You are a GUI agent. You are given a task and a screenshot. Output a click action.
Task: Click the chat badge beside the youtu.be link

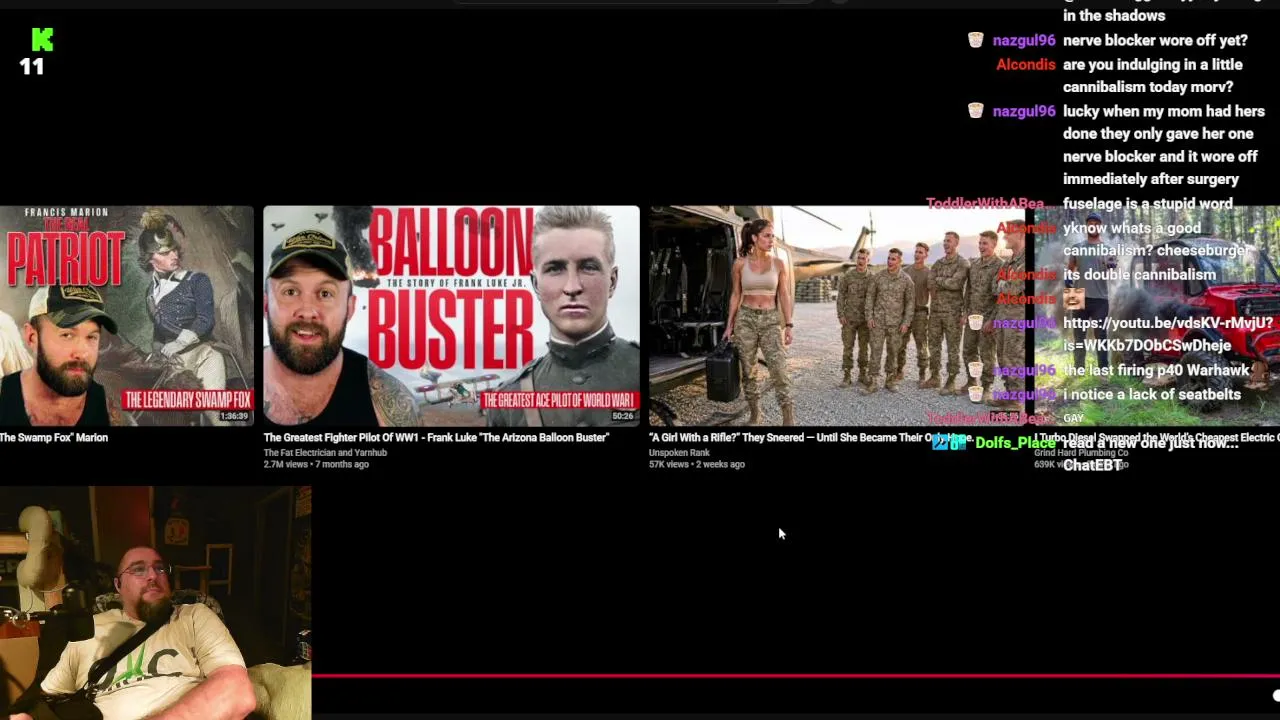coord(975,323)
